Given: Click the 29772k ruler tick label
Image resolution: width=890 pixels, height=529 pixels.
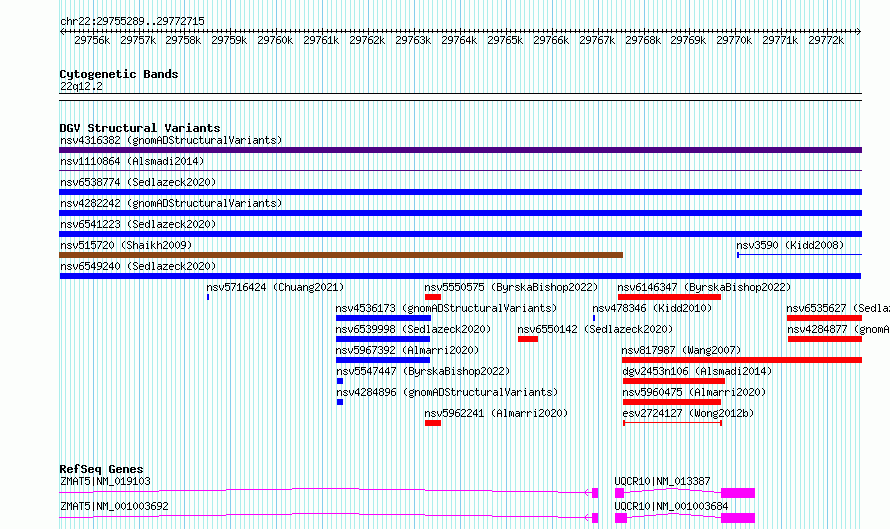Looking at the screenshot, I should 826,40.
